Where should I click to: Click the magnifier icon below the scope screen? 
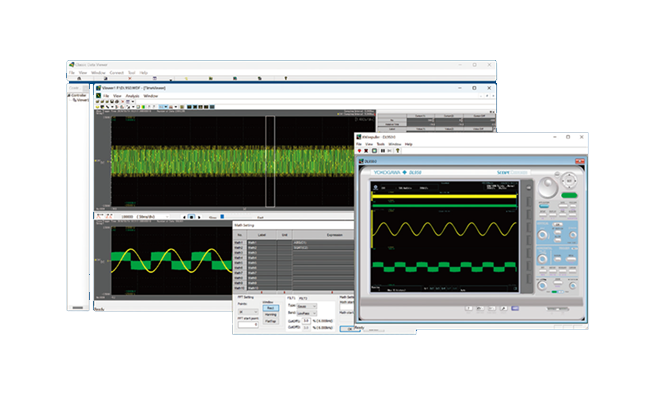pyautogui.click(x=503, y=308)
